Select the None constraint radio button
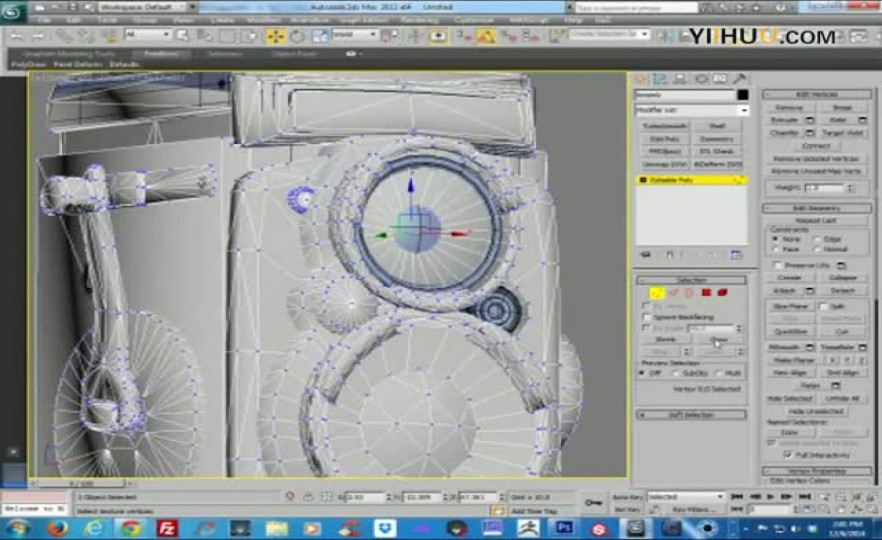Screen dimensions: 882x540 tap(776, 239)
